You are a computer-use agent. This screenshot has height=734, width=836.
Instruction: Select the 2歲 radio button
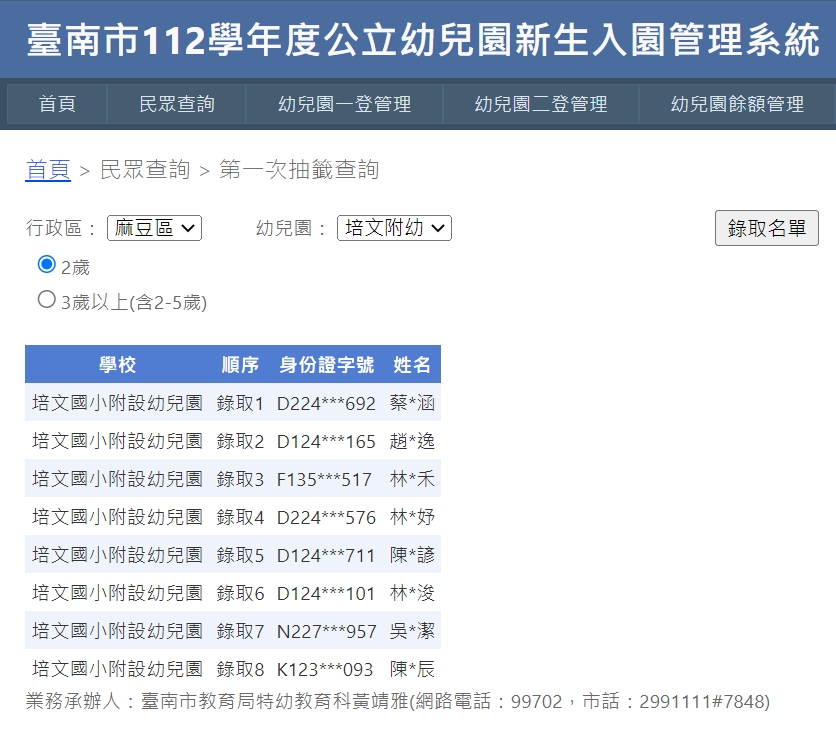coord(46,264)
